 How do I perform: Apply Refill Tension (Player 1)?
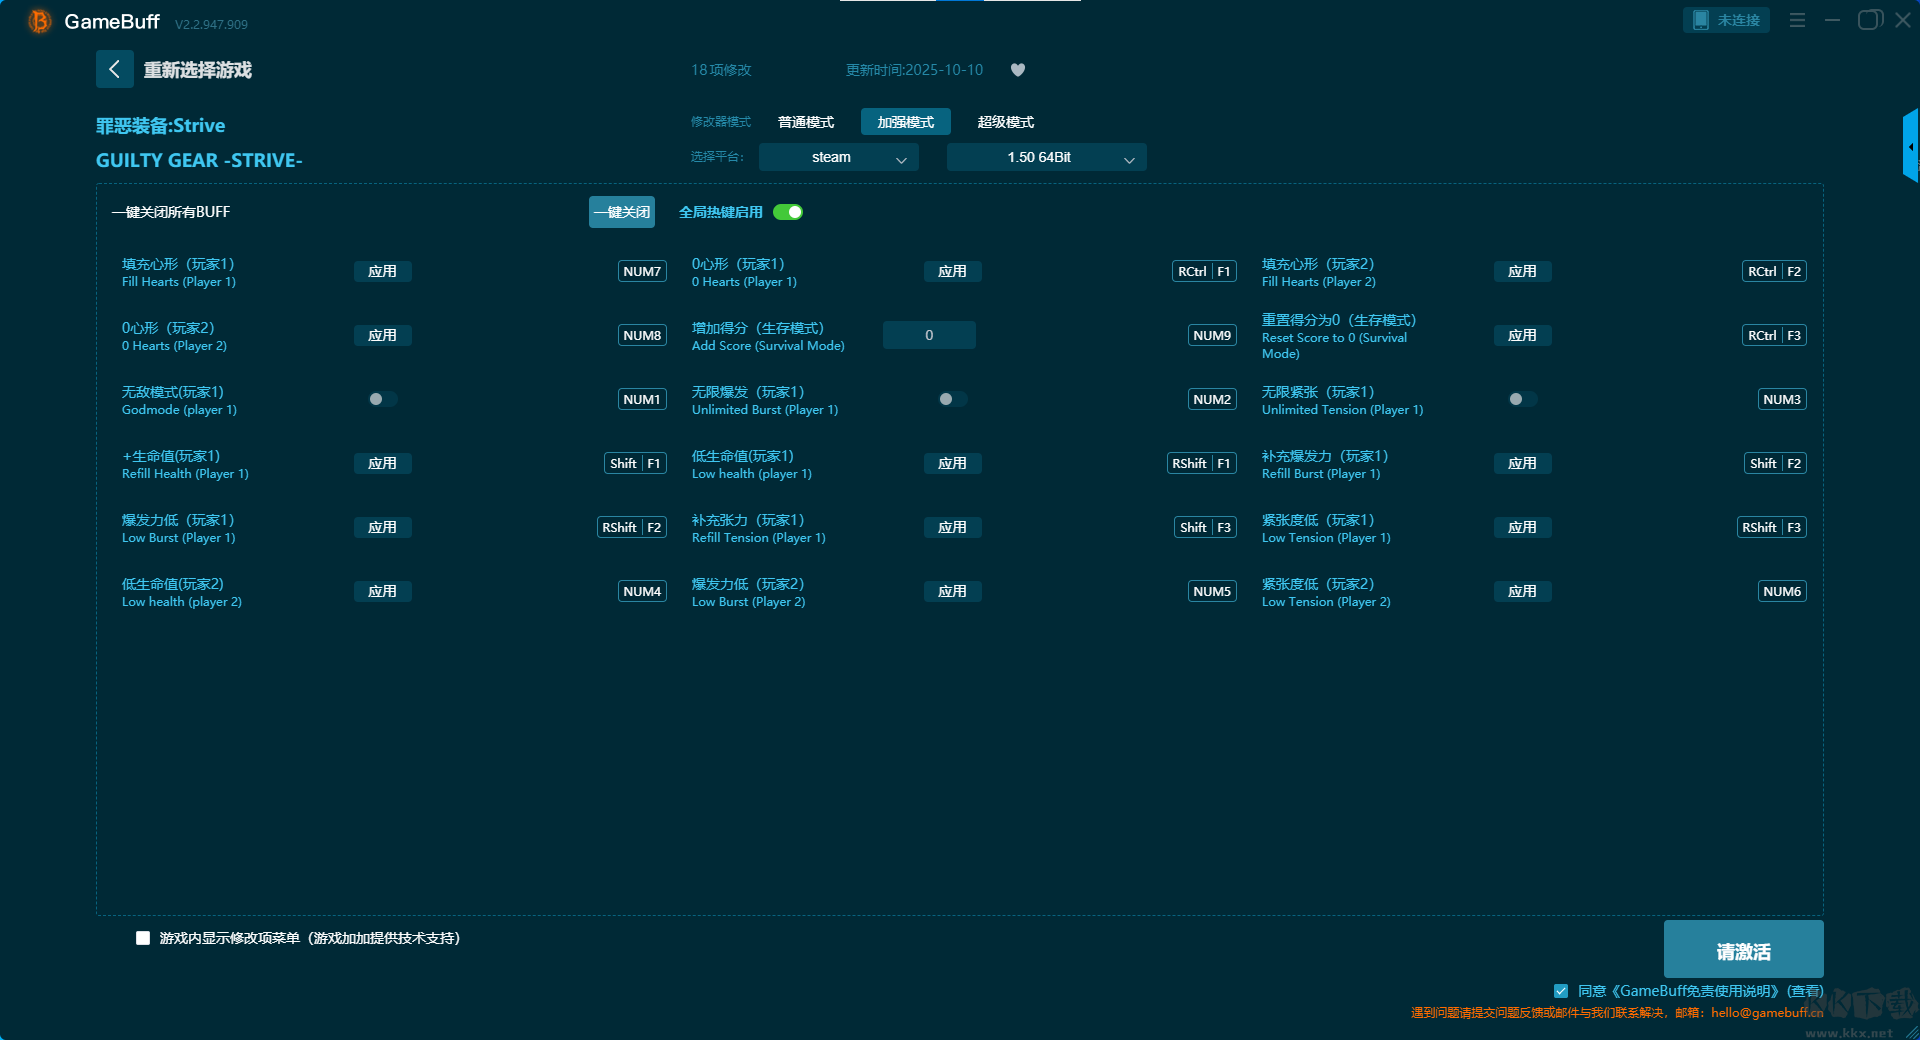[952, 527]
